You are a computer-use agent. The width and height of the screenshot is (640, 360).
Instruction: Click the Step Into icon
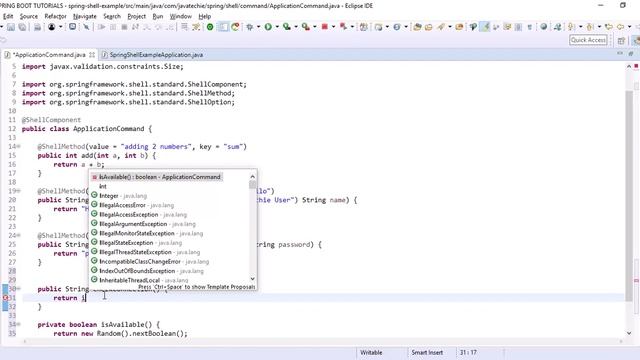pos(147,27)
